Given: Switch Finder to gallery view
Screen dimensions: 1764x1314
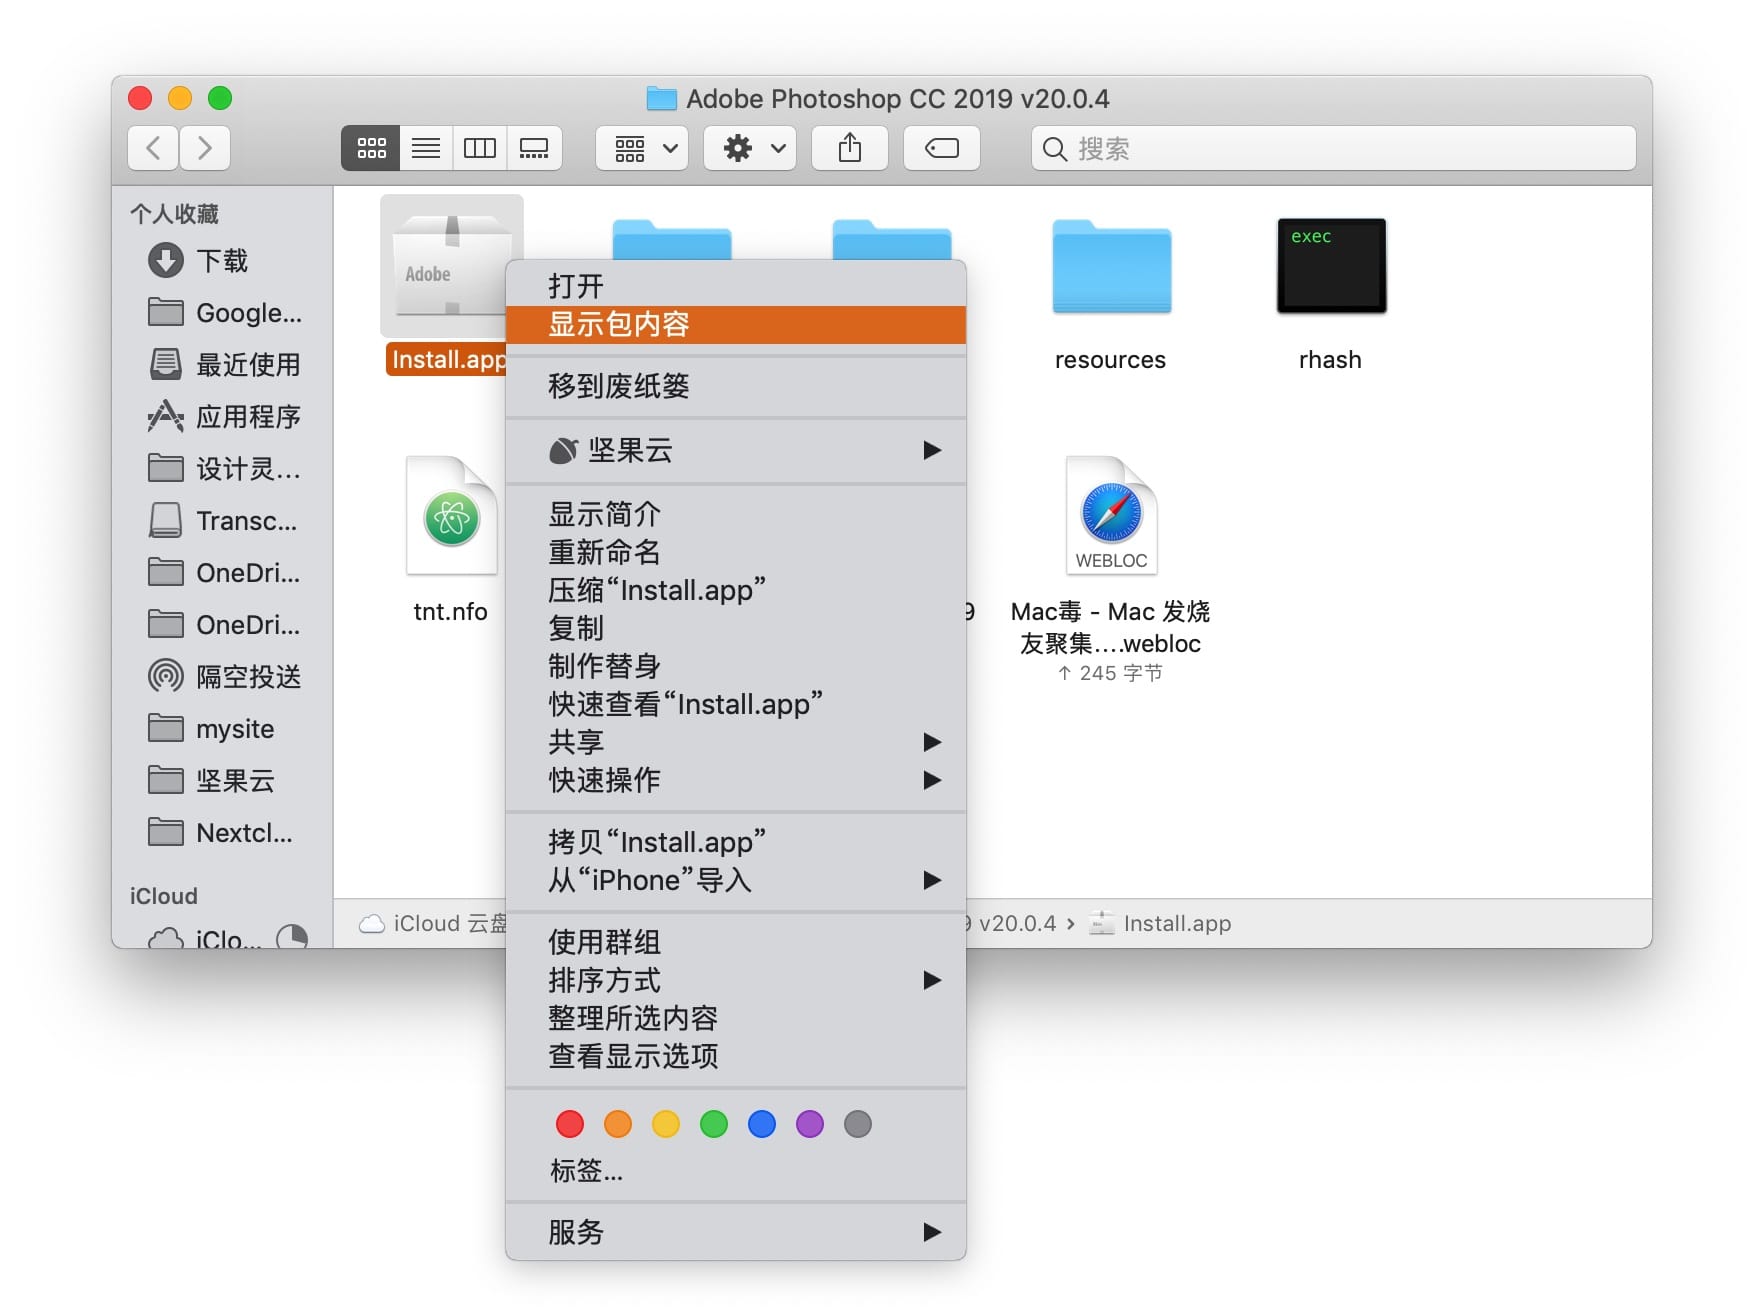Looking at the screenshot, I should pos(534,149).
